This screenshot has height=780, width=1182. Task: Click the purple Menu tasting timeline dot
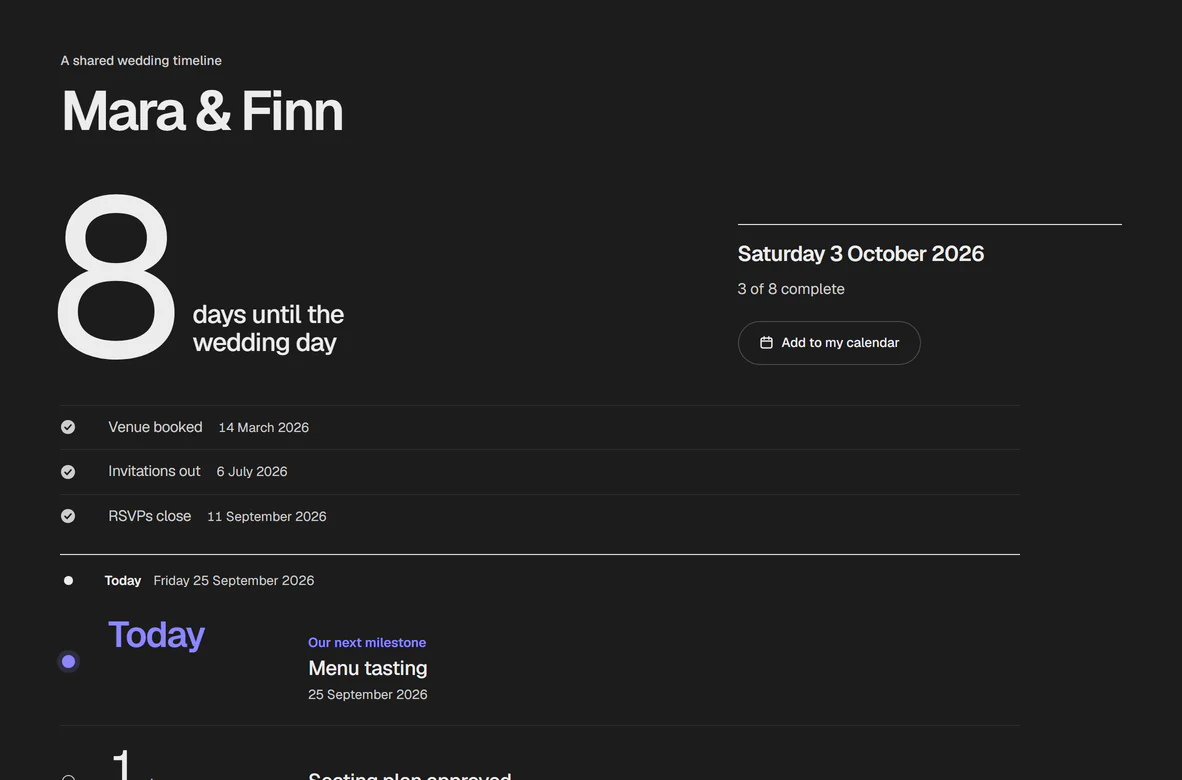(69, 662)
